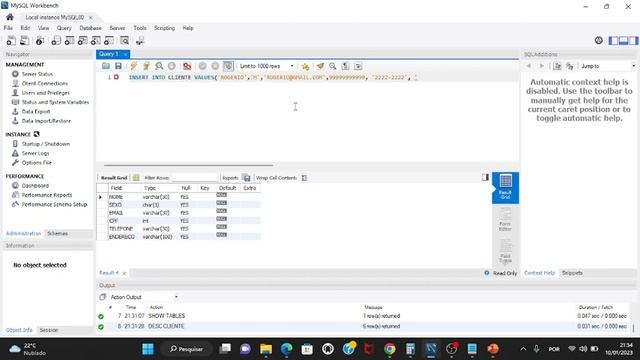Switch to Field Types view

505,252
